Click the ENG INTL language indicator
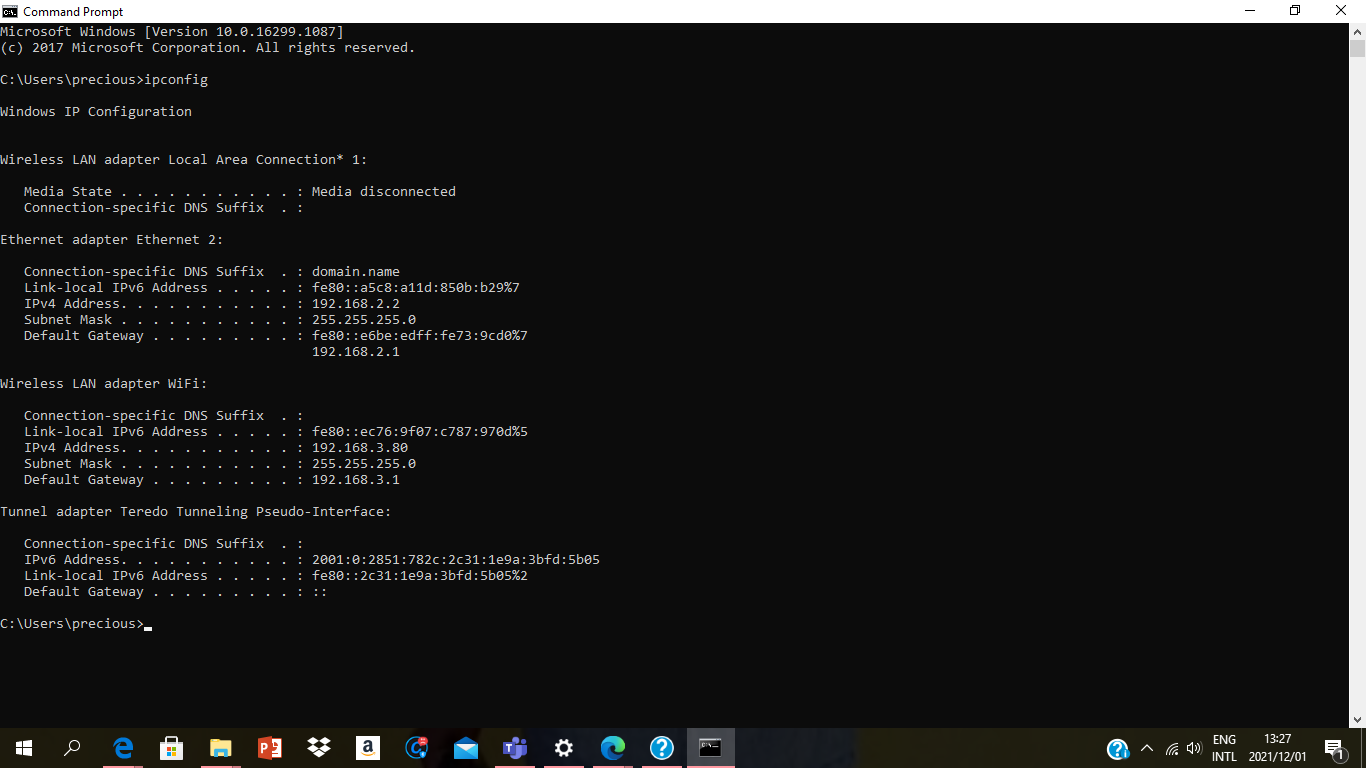The width and height of the screenshot is (1366, 768). coord(1224,748)
